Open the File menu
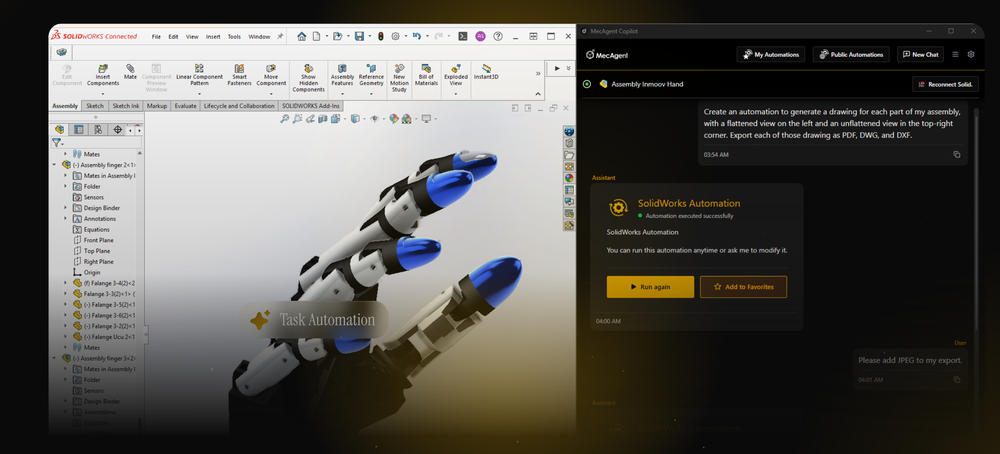This screenshot has height=454, width=1000. click(156, 37)
